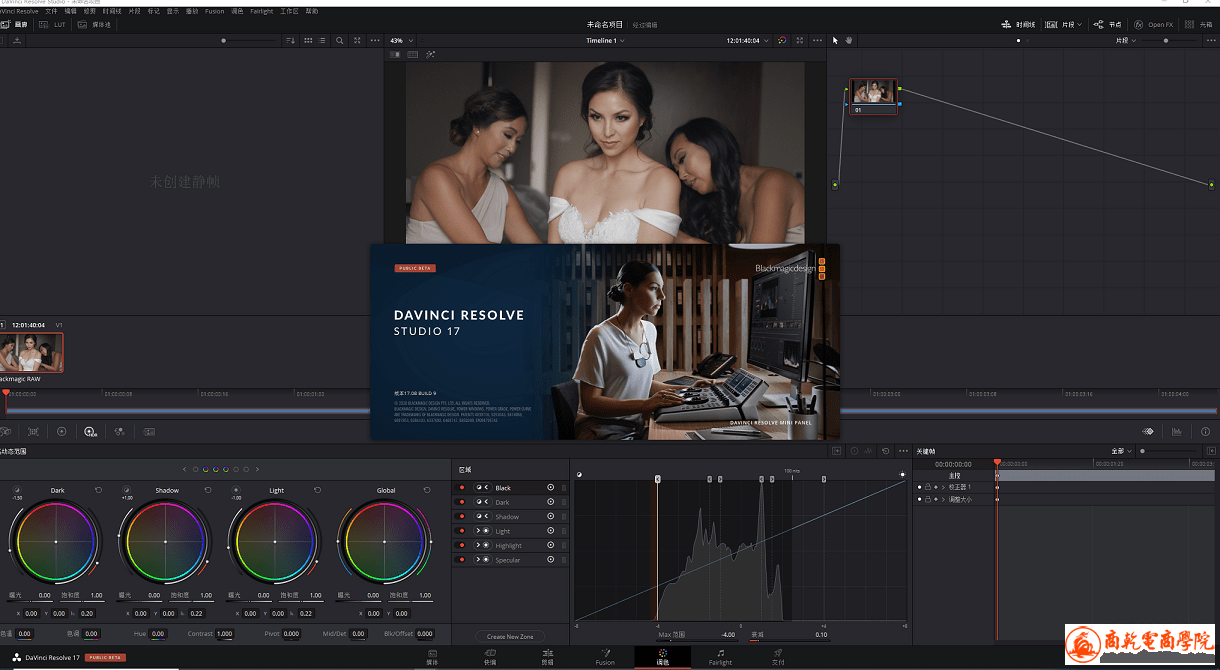
Task: Open the Timeline 1 dropdown
Action: [605, 40]
